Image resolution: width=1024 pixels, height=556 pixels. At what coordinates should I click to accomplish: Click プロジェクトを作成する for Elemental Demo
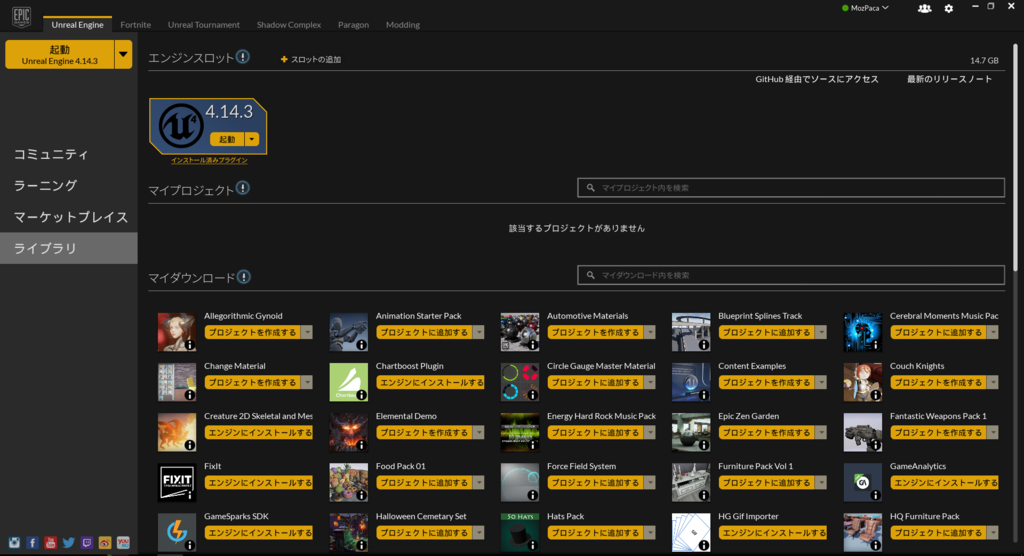click(x=424, y=433)
